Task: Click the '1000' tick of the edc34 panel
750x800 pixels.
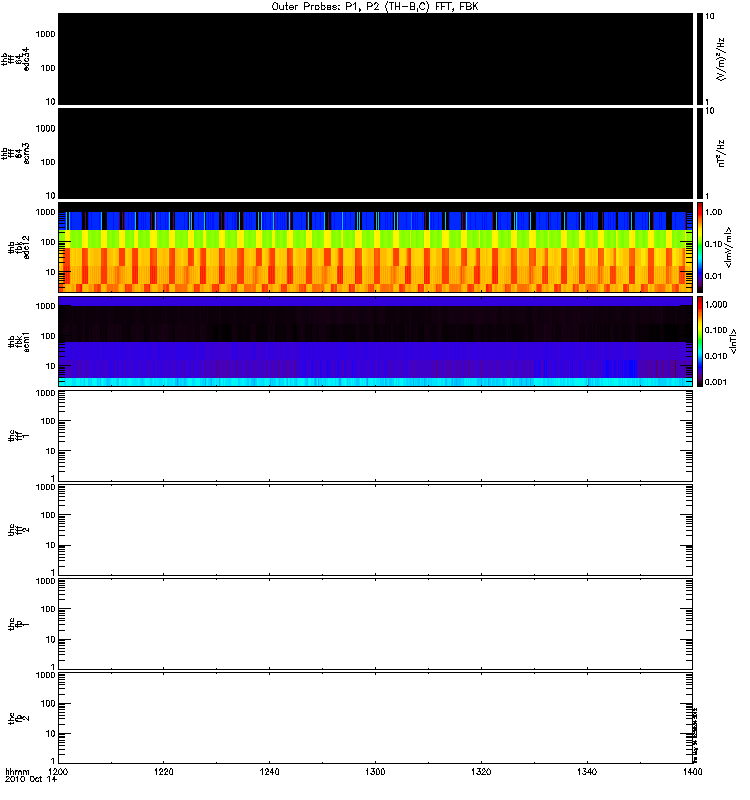Action: click(x=45, y=34)
